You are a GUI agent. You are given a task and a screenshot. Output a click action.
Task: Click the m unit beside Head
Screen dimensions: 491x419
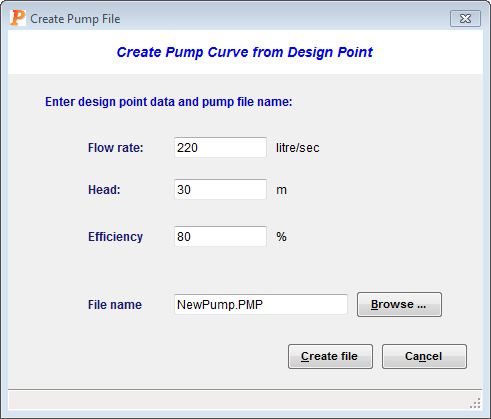(x=281, y=190)
